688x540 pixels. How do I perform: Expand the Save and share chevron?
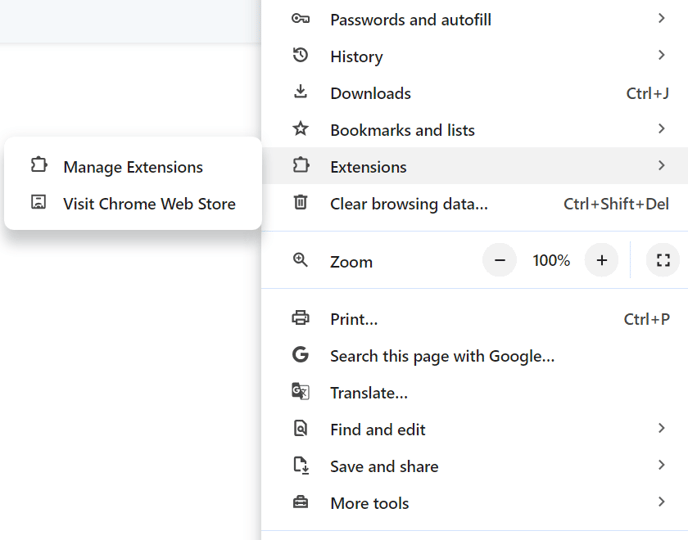(x=661, y=466)
